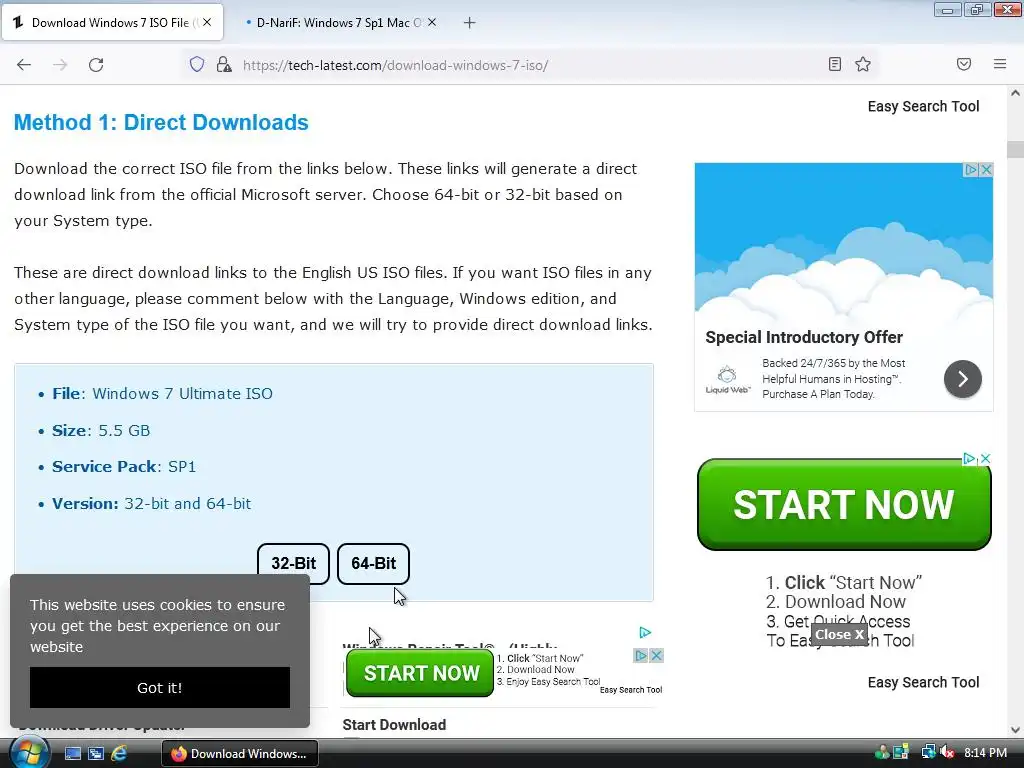Open the network tray icon

point(928,753)
